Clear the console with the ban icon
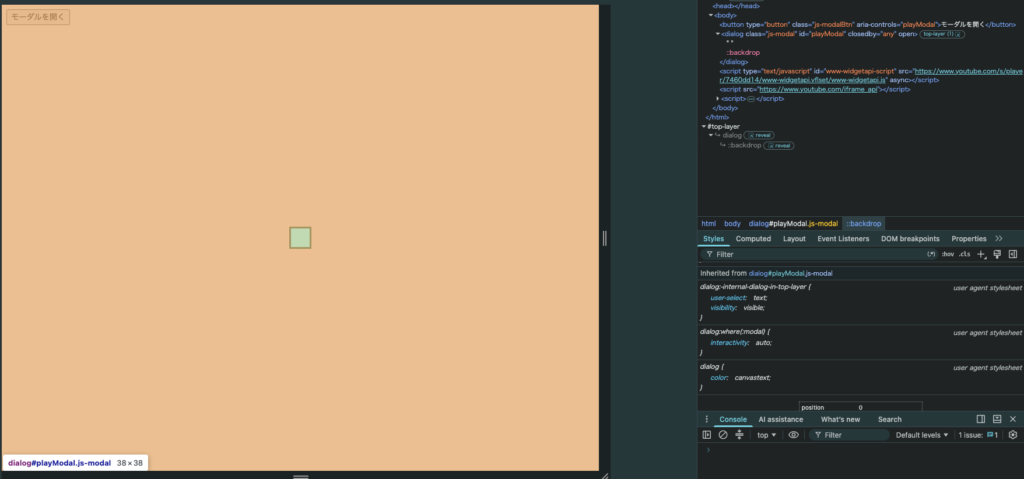Screen dimensions: 1024x479 723,435
